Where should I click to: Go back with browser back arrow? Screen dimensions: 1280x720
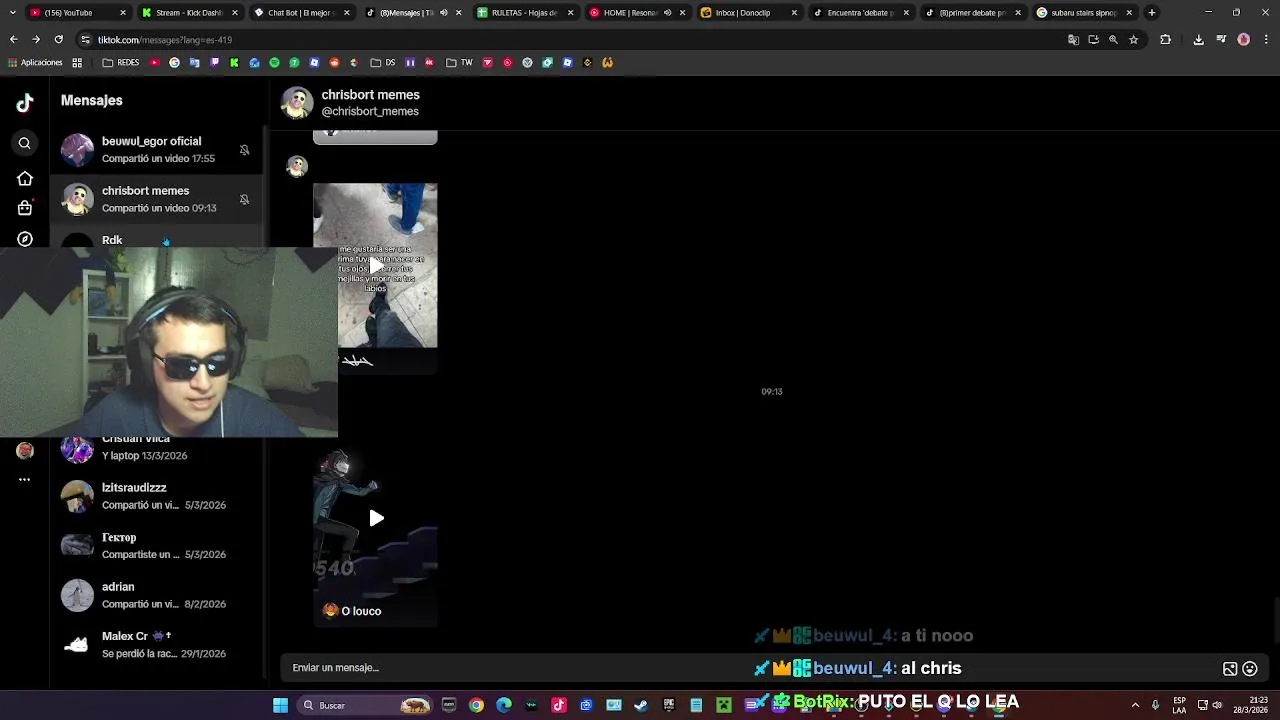13,40
